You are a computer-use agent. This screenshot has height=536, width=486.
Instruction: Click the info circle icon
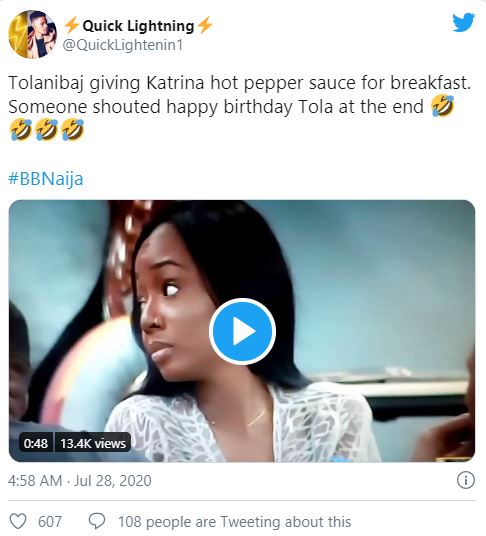click(466, 480)
